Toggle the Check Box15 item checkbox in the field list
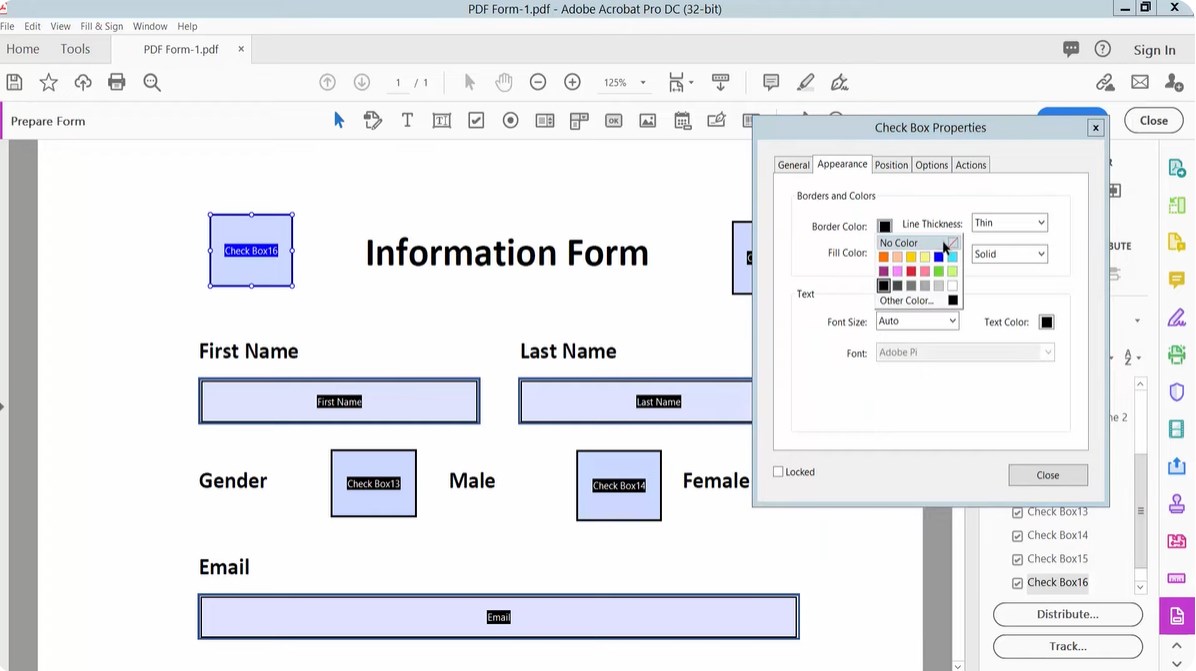 click(1017, 559)
